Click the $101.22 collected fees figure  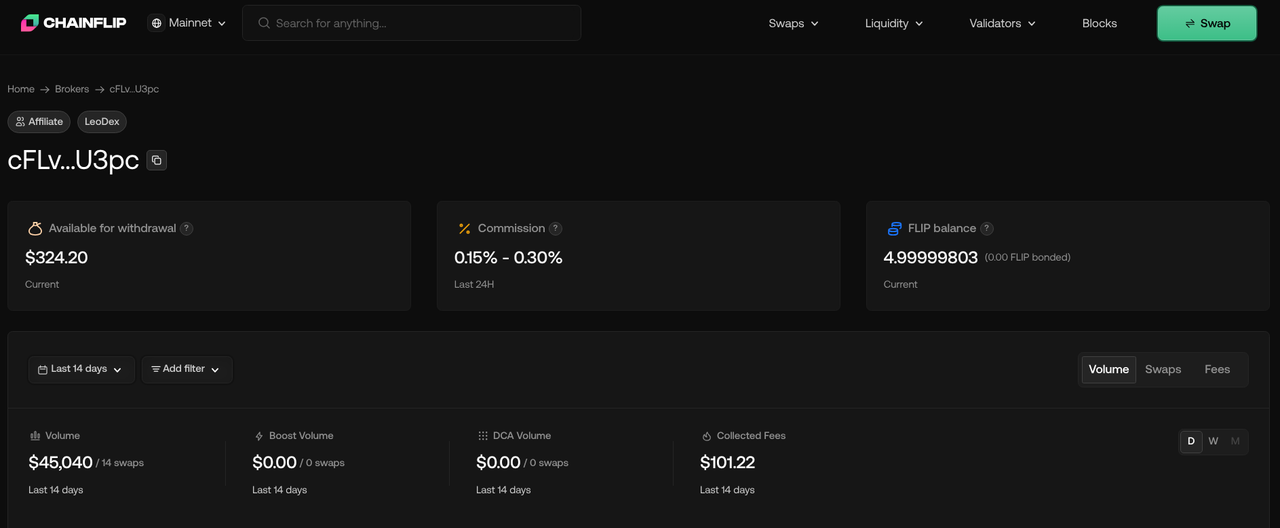(x=728, y=463)
